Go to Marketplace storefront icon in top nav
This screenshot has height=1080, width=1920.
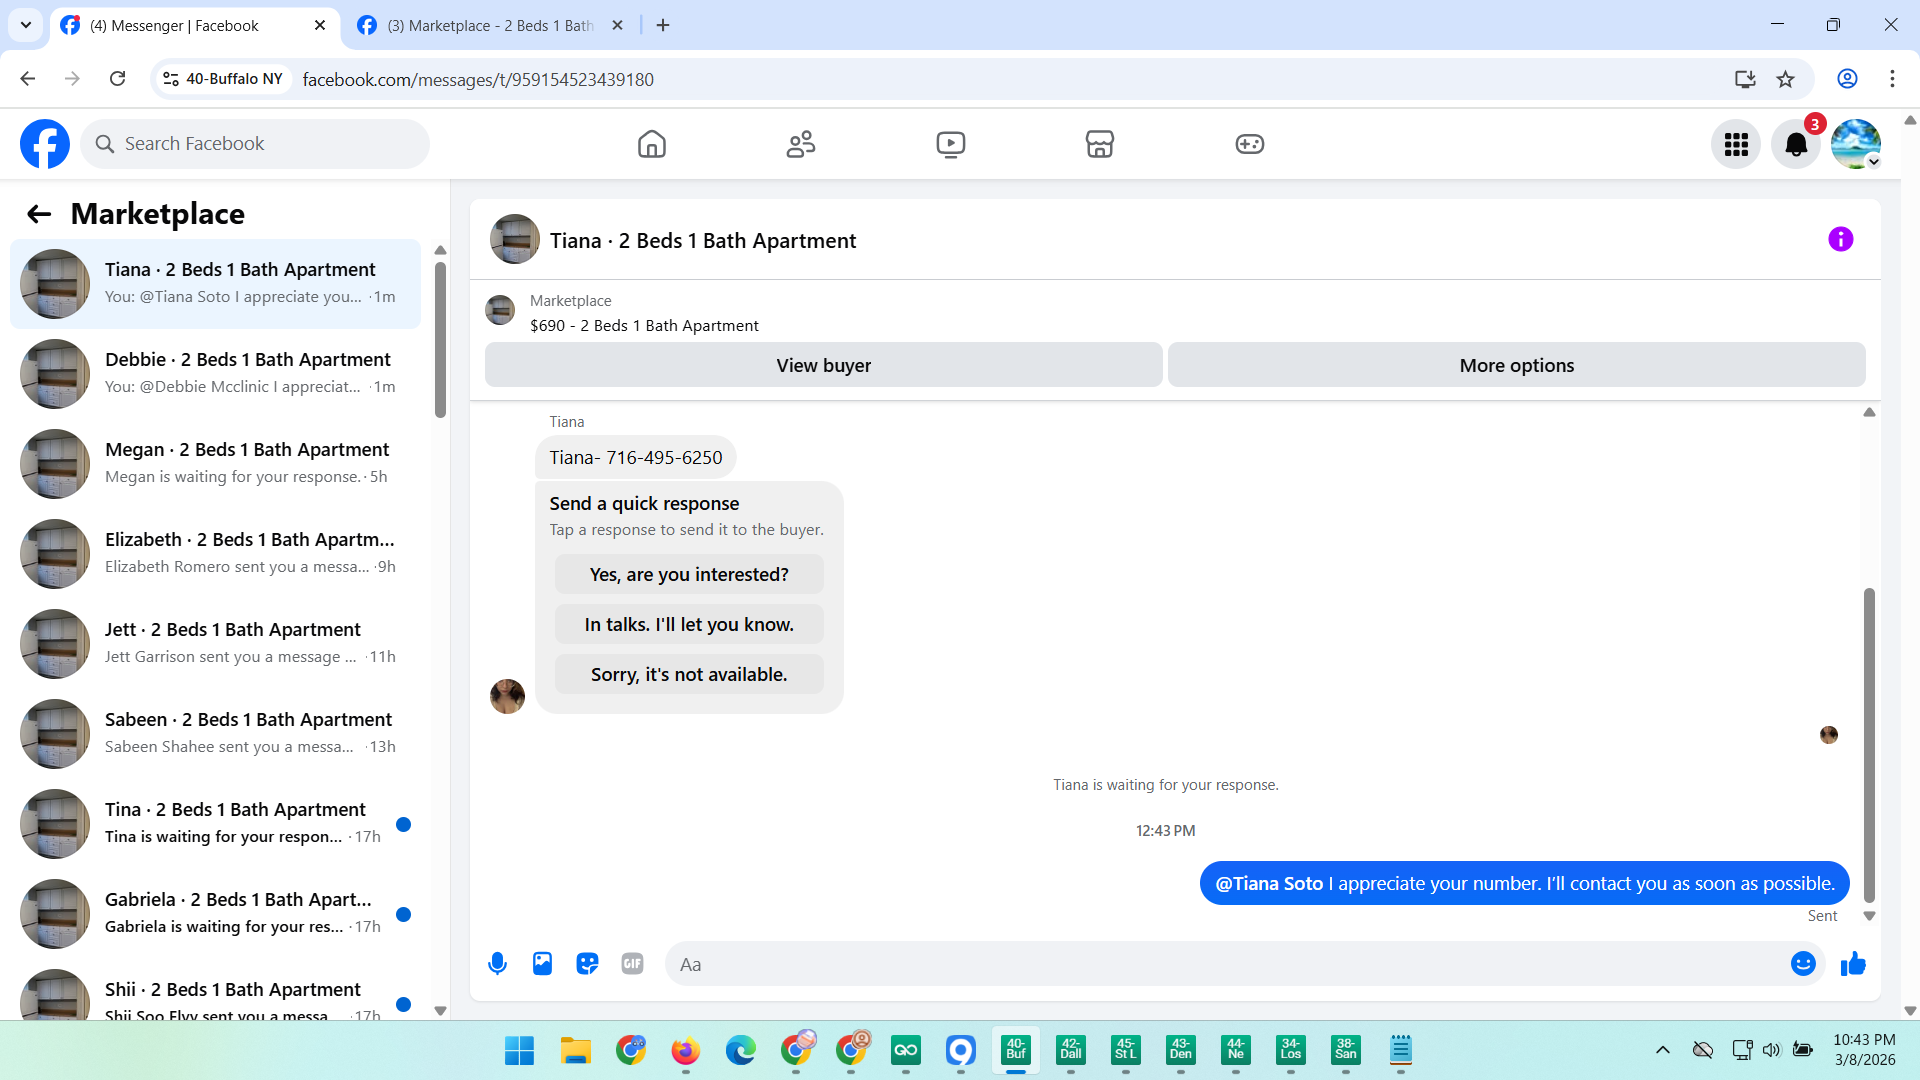[x=1099, y=145]
